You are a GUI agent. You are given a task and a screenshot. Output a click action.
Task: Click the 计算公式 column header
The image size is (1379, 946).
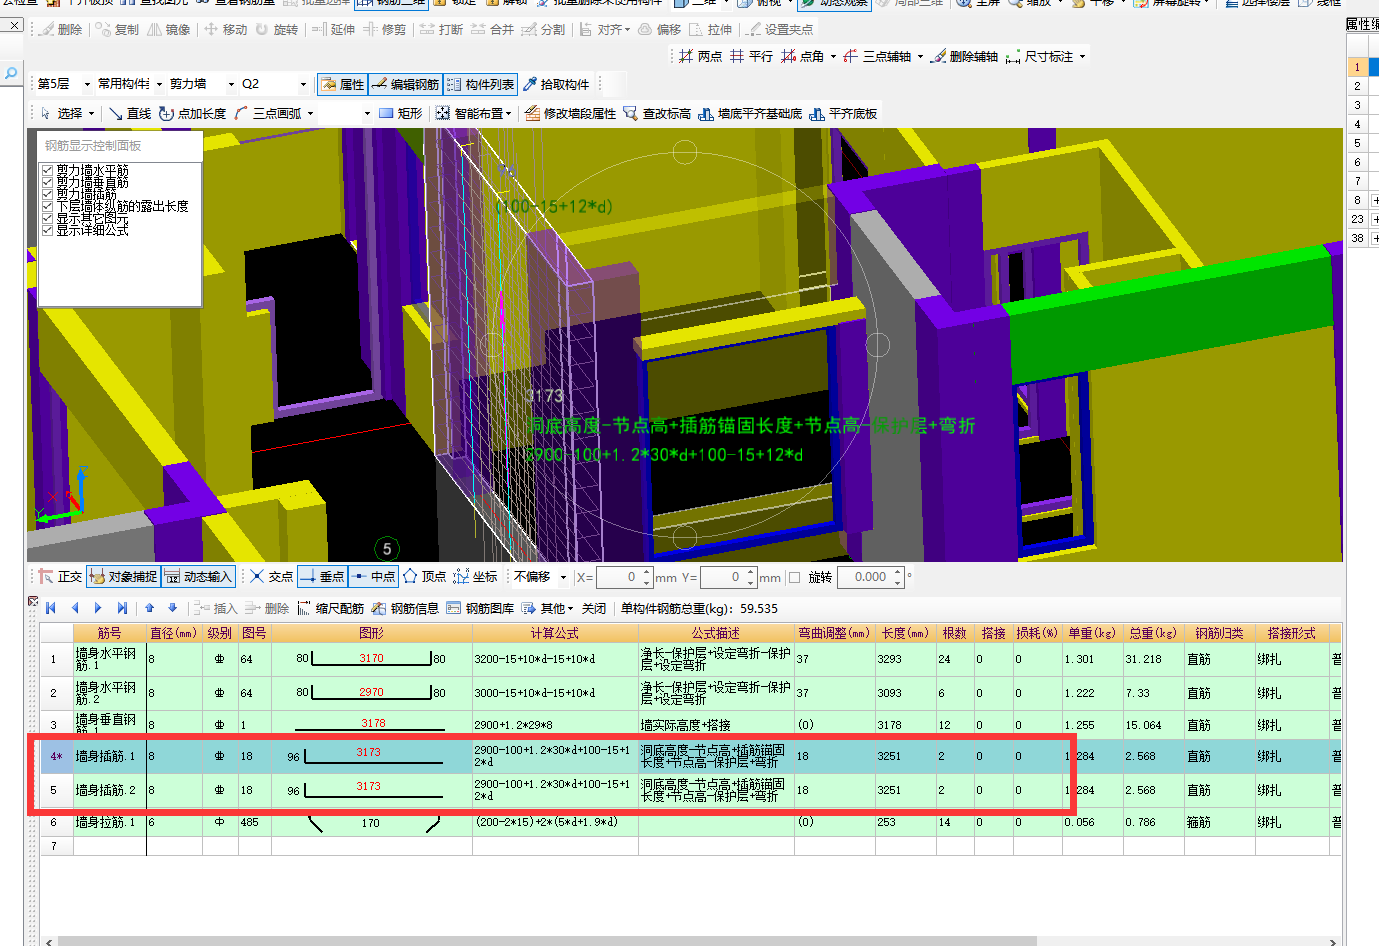[x=554, y=633]
